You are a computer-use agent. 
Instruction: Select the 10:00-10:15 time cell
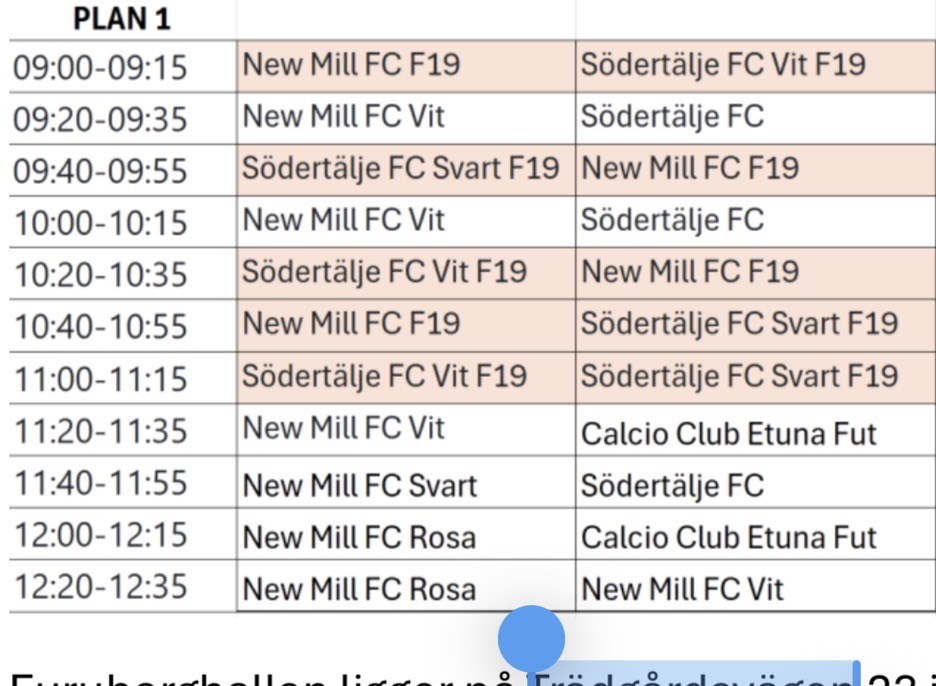(100, 222)
